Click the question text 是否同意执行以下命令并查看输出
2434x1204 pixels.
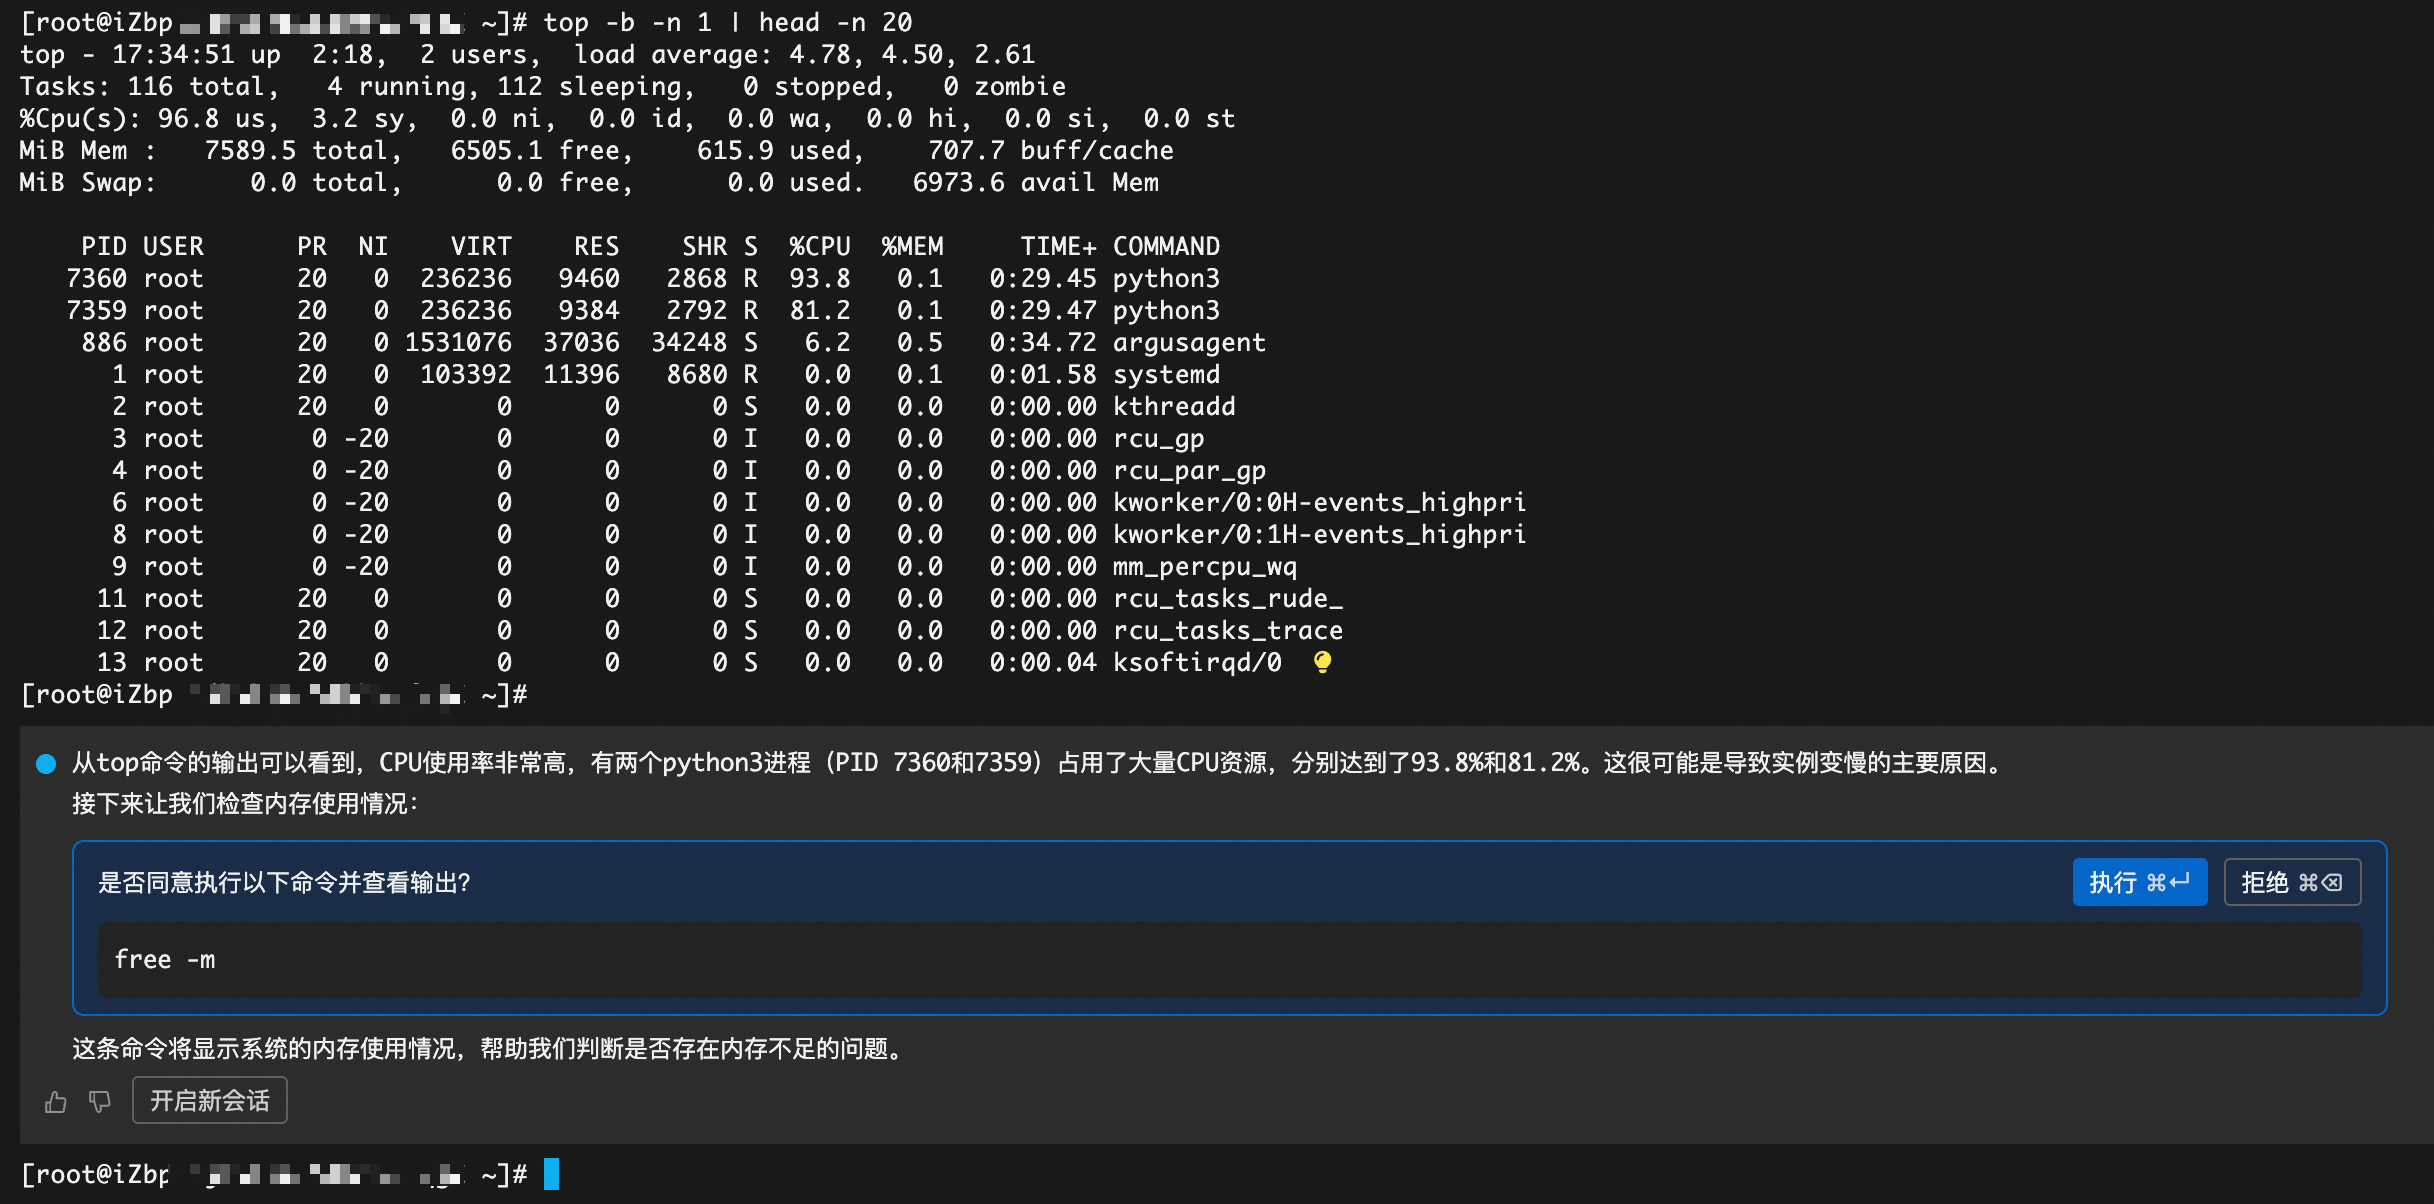284,883
